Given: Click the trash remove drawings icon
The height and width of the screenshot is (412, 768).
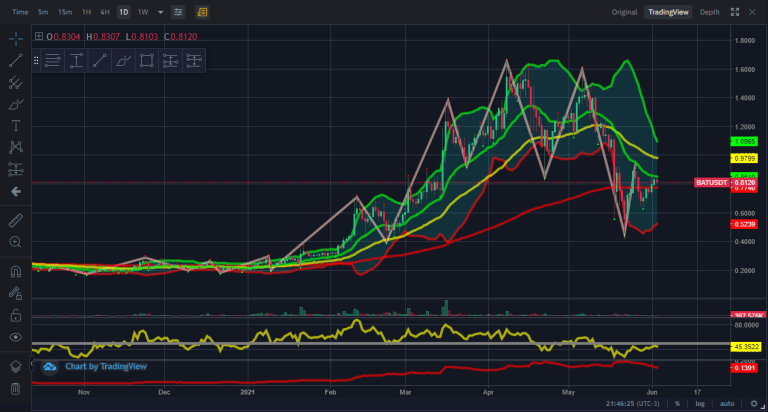Looking at the screenshot, I should (x=16, y=388).
